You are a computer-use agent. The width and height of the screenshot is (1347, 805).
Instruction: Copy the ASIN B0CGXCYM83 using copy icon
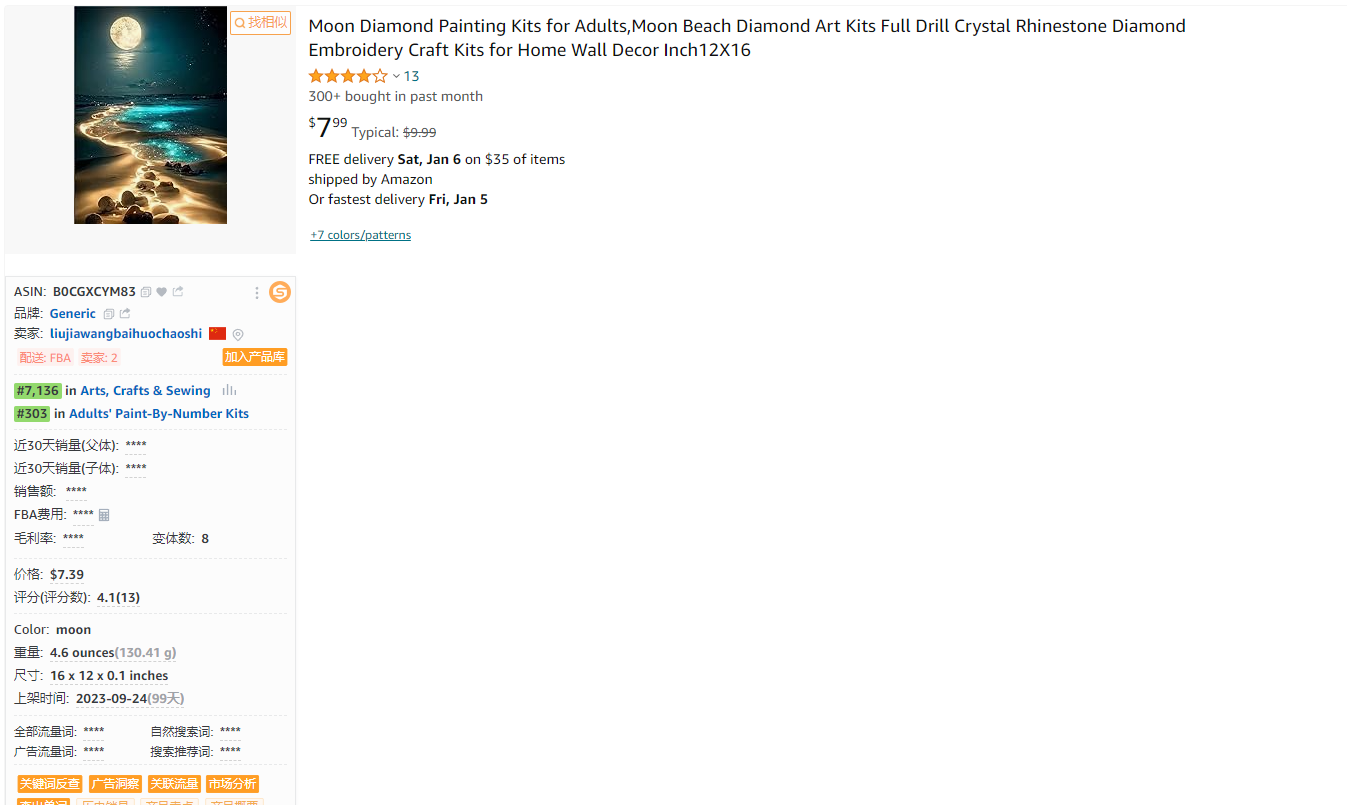[146, 292]
